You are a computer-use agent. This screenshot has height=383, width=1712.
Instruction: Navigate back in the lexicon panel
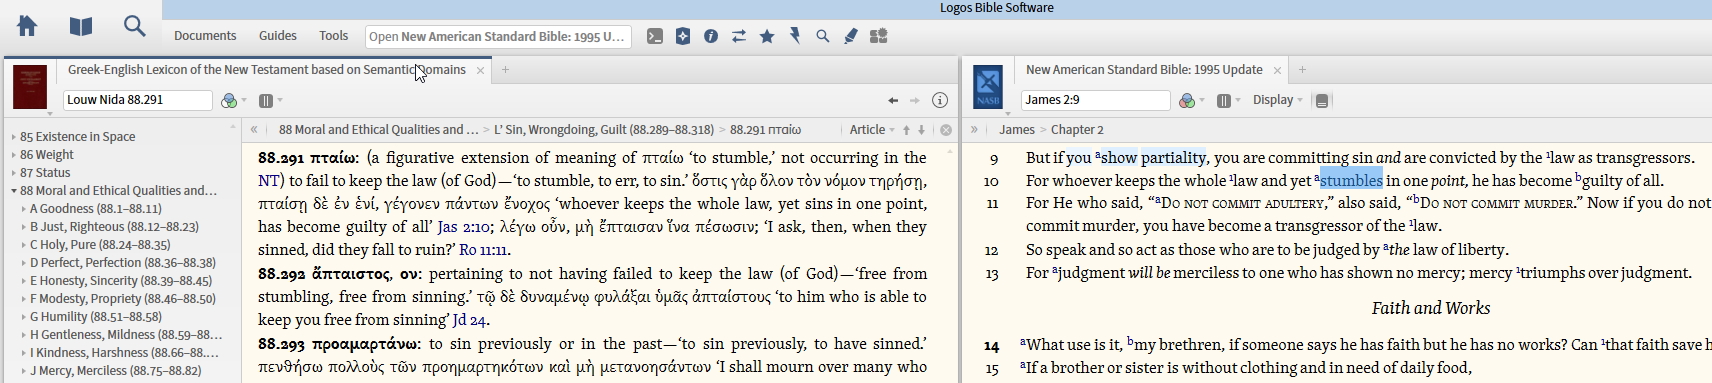[x=893, y=100]
